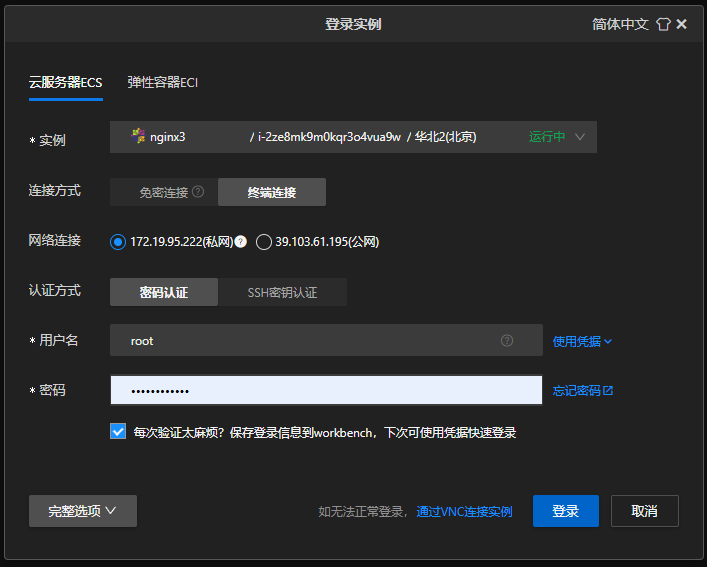Image resolution: width=707 pixels, height=567 pixels.
Task: Select the 39.103.61.195(公网) radio button
Action: click(263, 242)
